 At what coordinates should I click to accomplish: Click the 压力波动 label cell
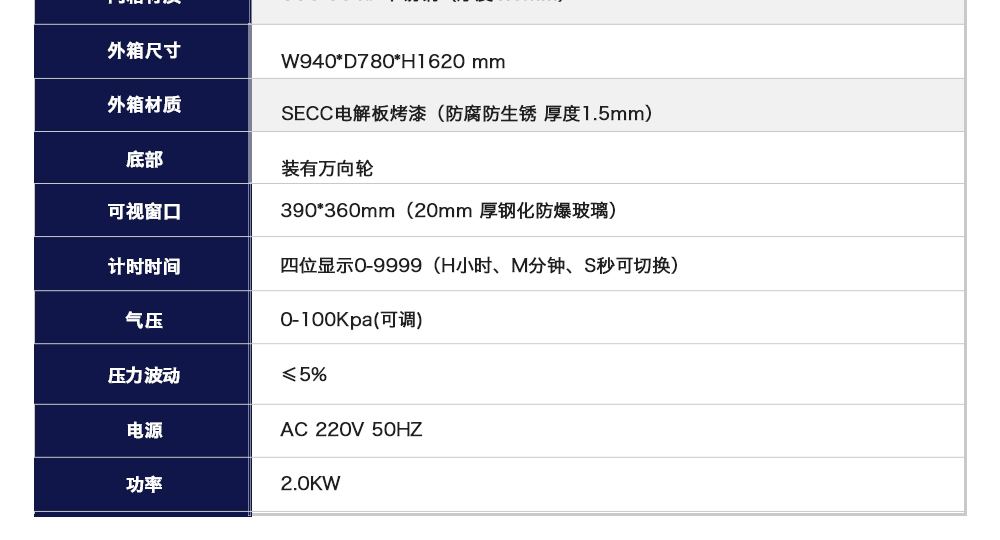pyautogui.click(x=143, y=375)
